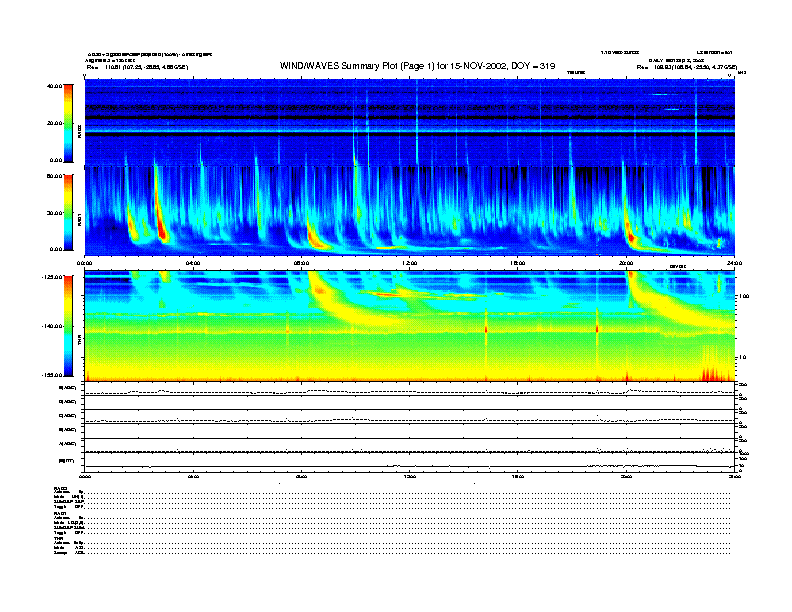Click 20:00 tick label under RAD1 spectrogram
This screenshot has width=792, height=612.
pyautogui.click(x=626, y=263)
